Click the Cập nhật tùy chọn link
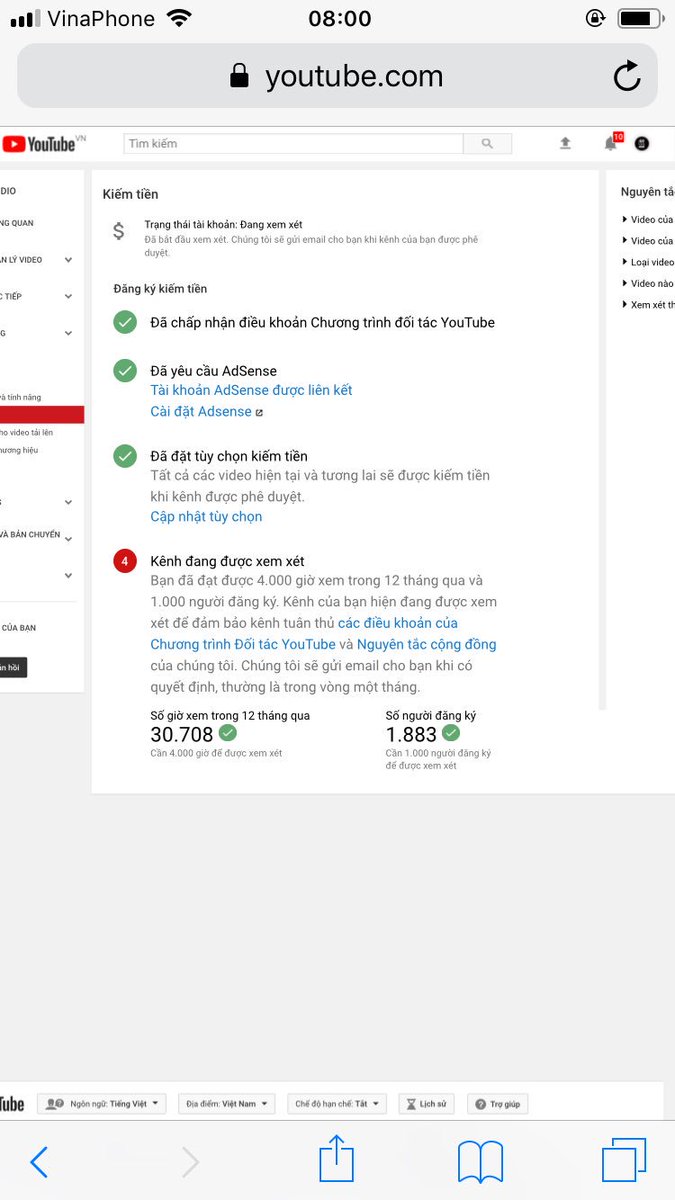The image size is (675, 1200). [206, 517]
